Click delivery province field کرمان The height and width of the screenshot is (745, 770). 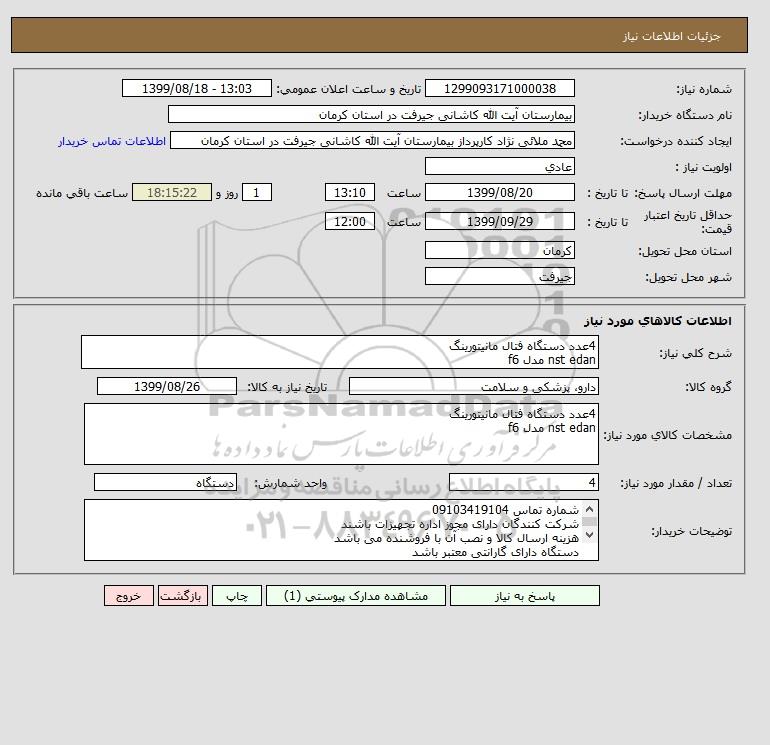click(x=500, y=250)
